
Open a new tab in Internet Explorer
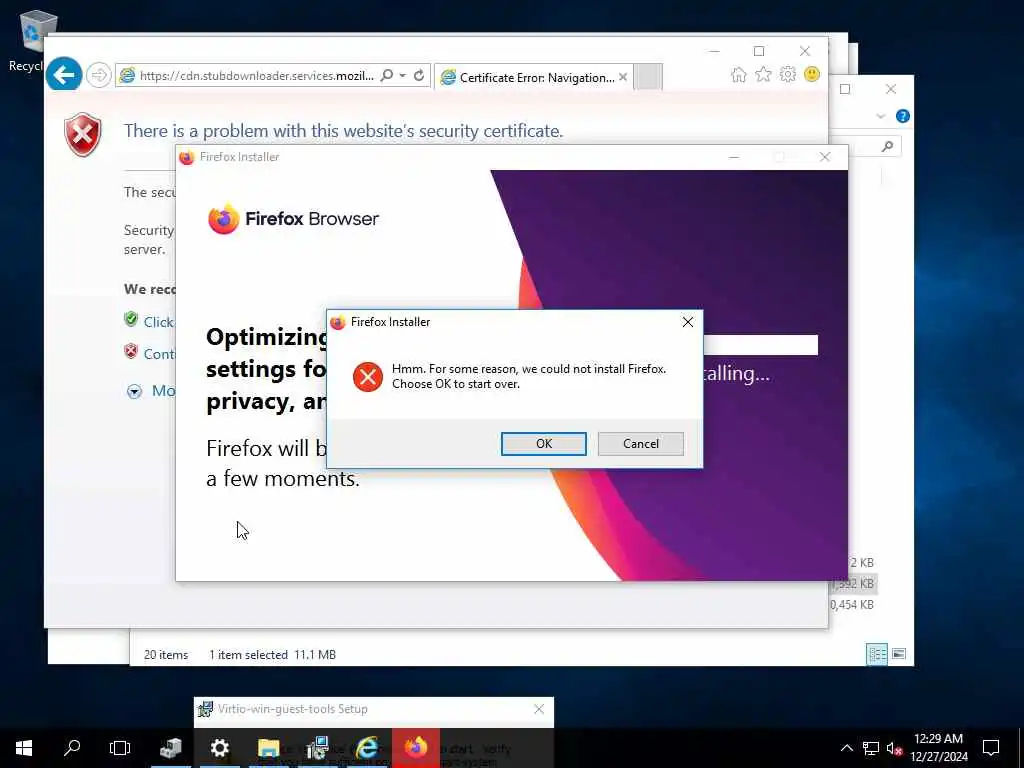pyautogui.click(x=648, y=76)
